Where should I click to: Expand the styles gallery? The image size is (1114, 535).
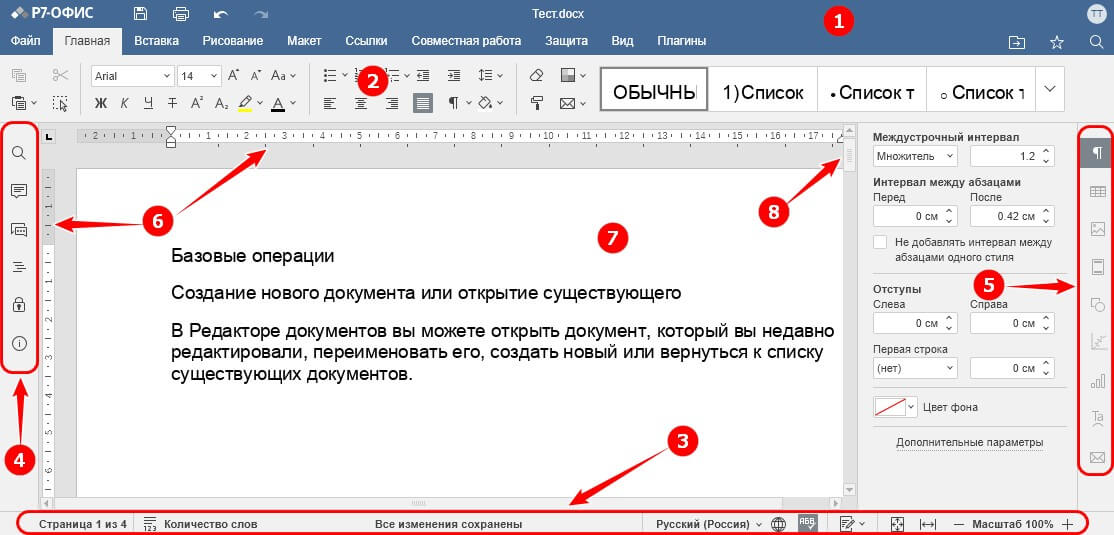tap(1049, 89)
